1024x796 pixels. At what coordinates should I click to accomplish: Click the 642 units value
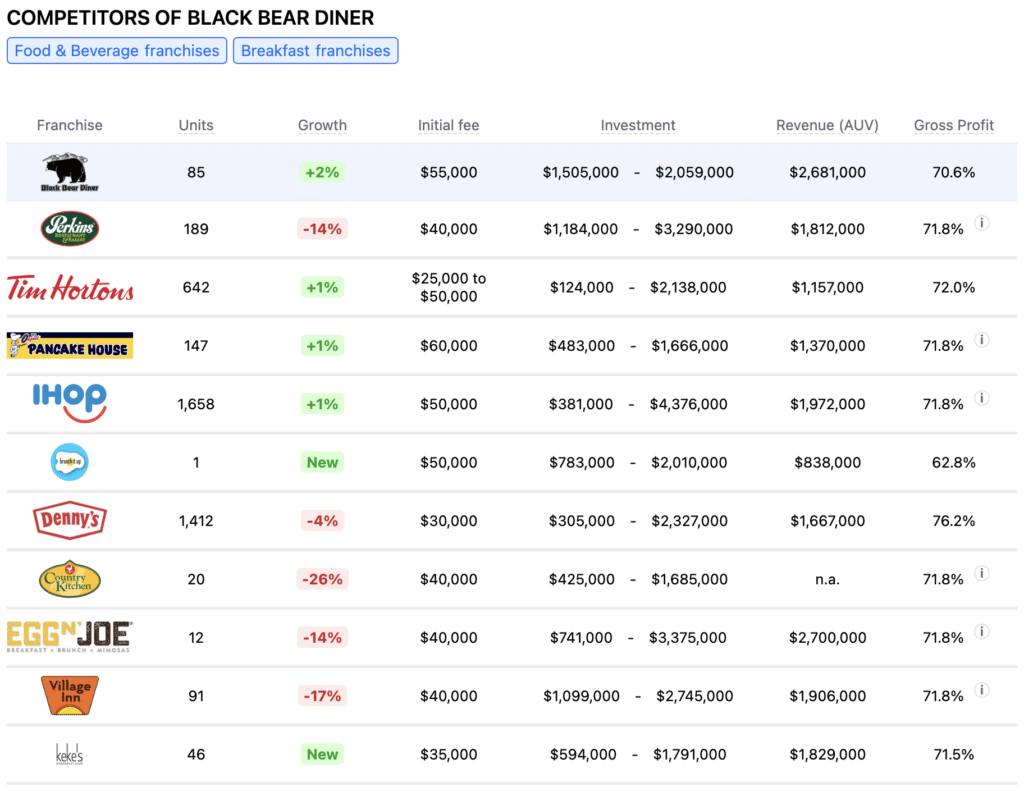coord(196,287)
